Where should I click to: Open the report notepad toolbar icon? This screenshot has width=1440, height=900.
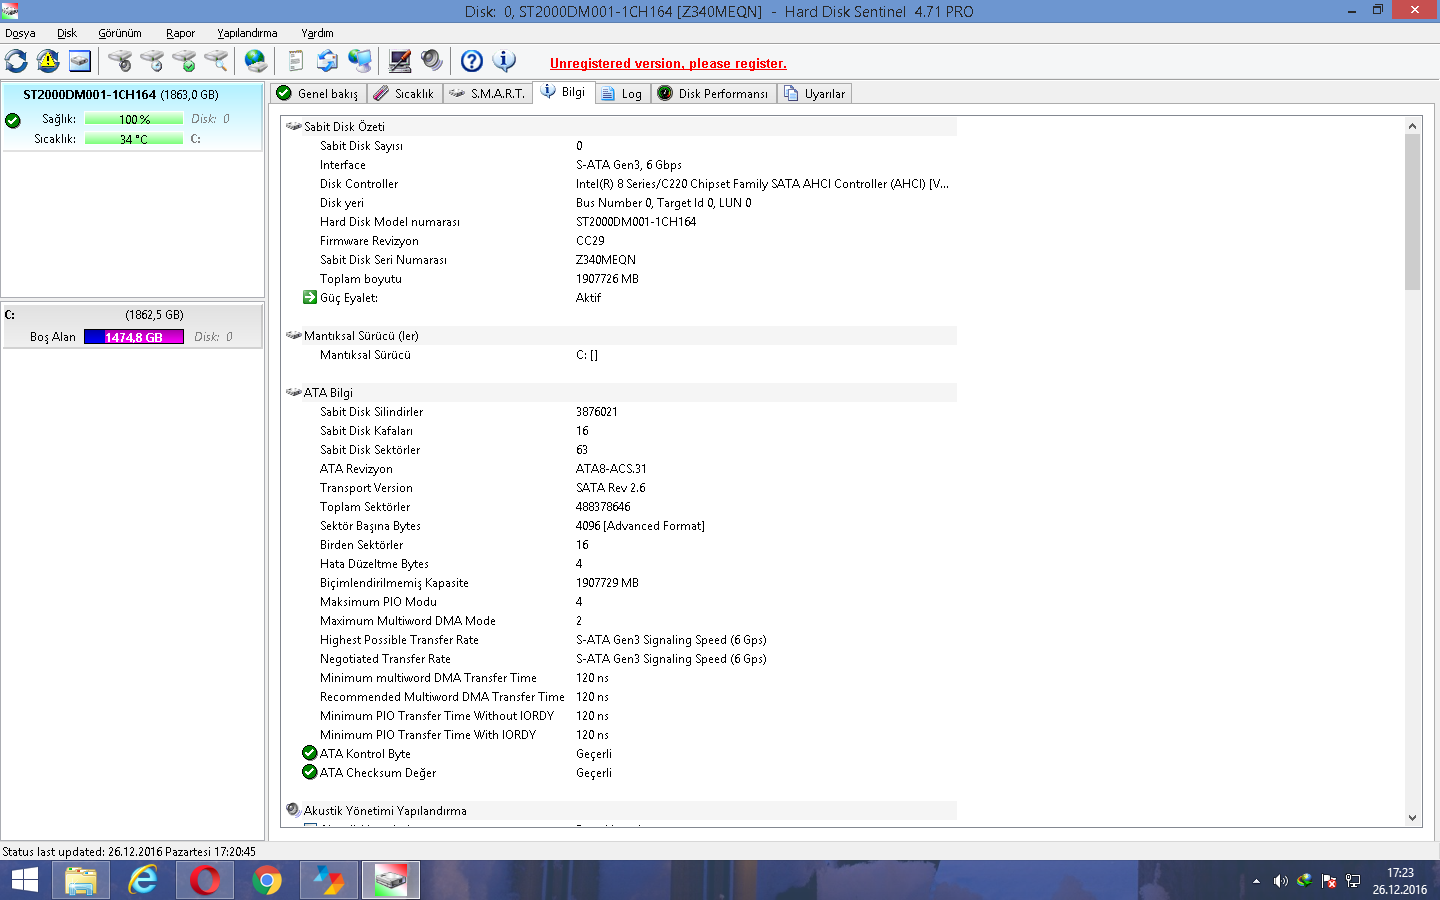[x=295, y=61]
